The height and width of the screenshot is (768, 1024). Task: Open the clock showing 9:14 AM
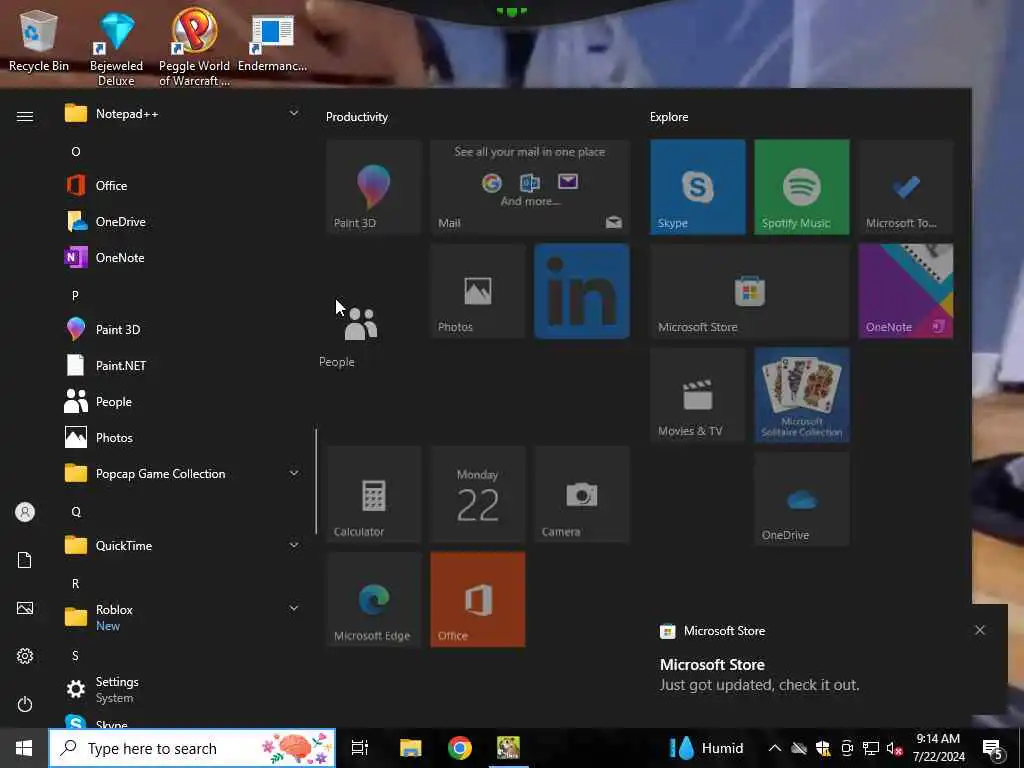click(x=938, y=748)
